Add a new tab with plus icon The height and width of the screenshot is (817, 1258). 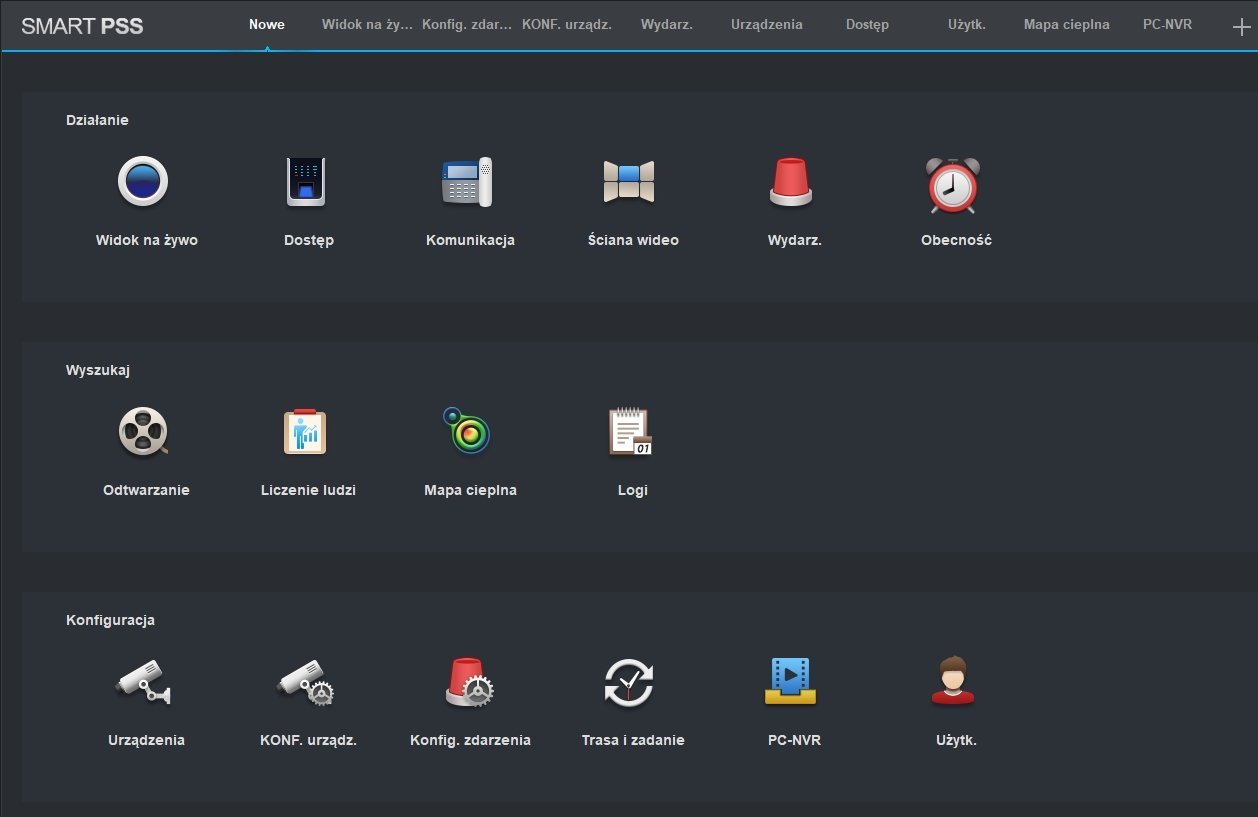tap(1241, 27)
